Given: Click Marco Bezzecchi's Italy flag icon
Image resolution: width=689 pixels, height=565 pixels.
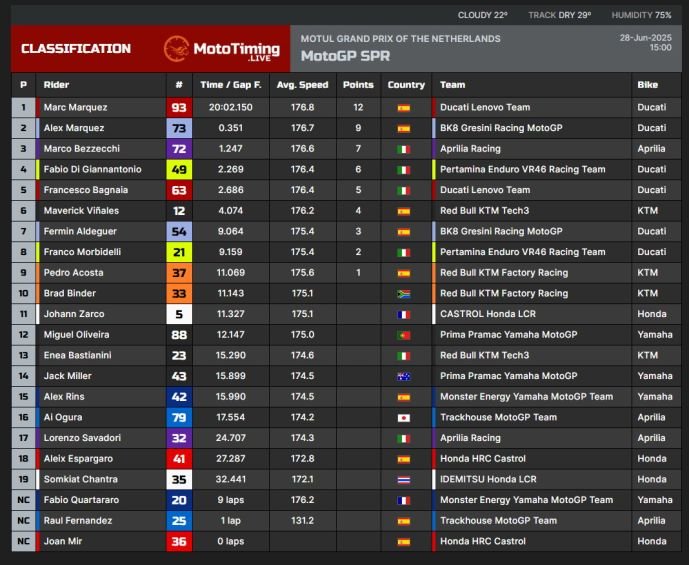Looking at the screenshot, I should coord(404,149).
